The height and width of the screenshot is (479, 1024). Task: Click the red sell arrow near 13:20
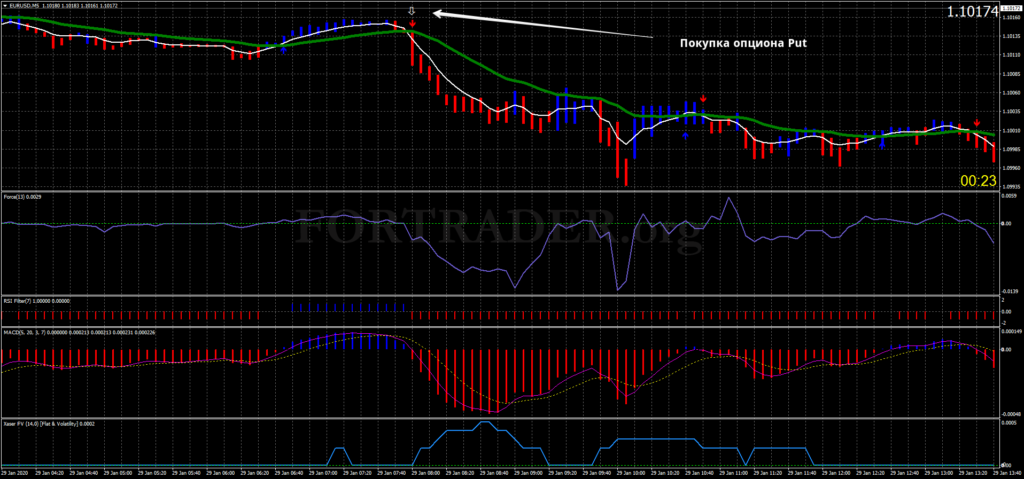[x=976, y=122]
